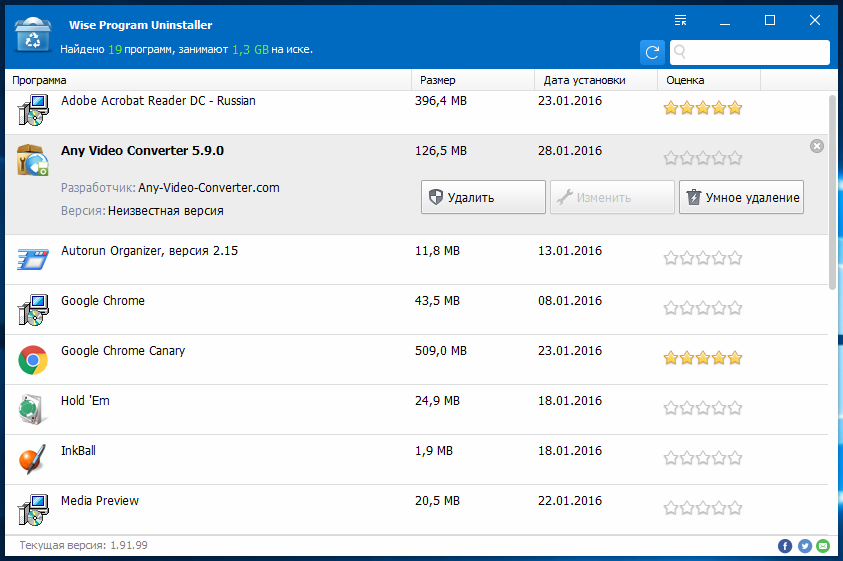
Task: Click the 1,9 MB size value
Action: tap(434, 451)
